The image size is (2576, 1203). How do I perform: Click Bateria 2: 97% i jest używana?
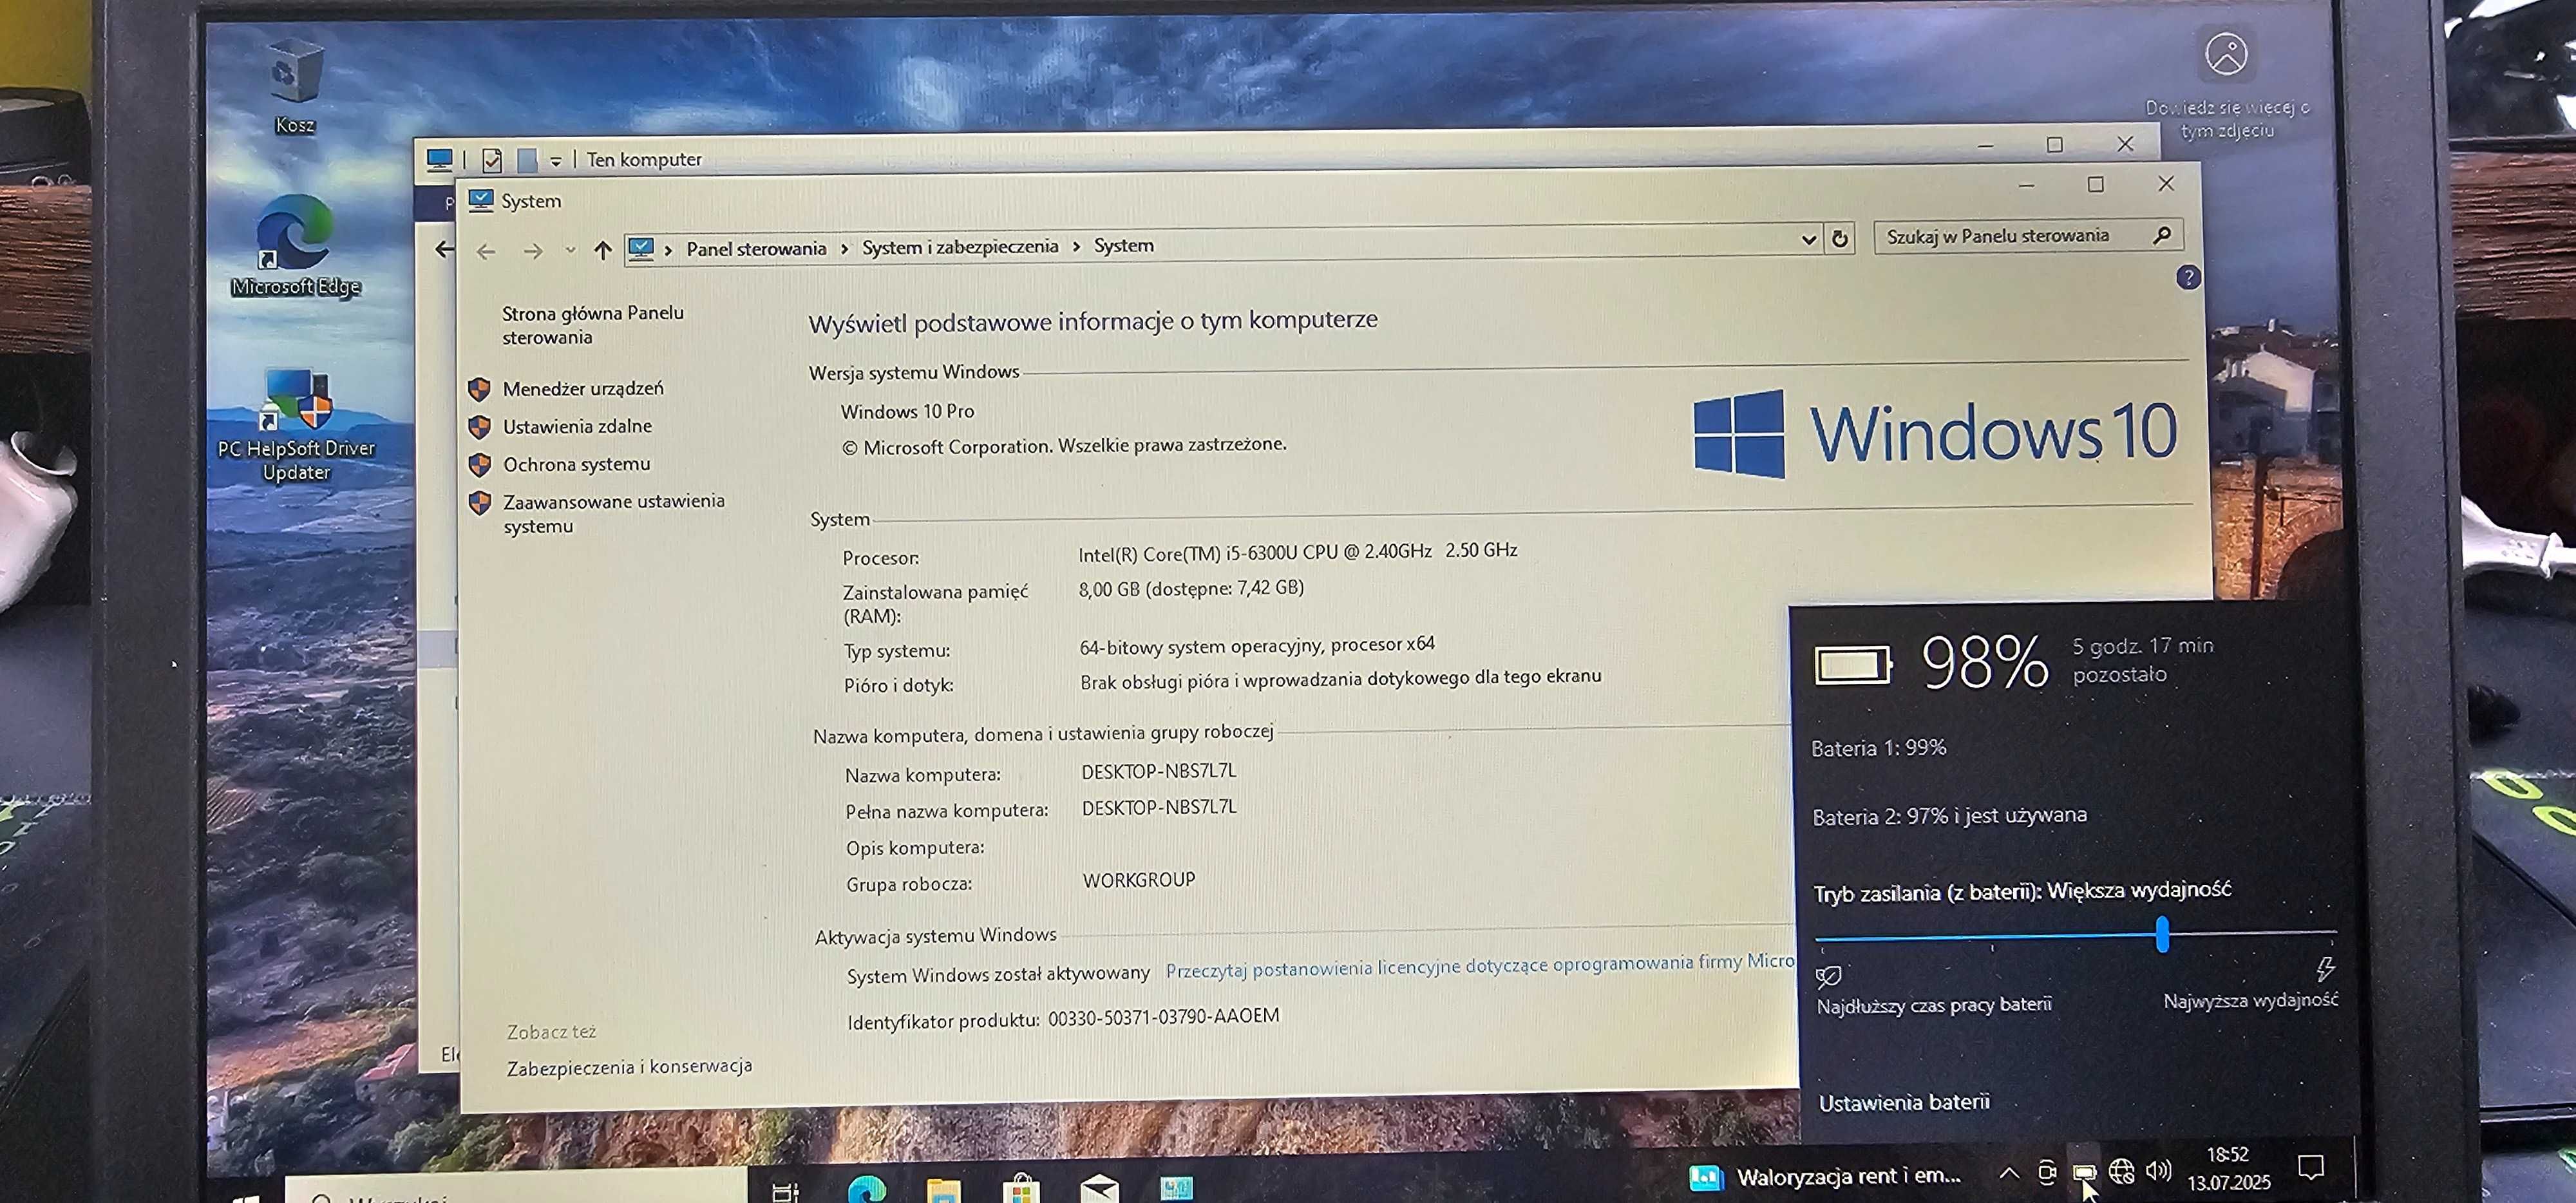(x=1949, y=816)
